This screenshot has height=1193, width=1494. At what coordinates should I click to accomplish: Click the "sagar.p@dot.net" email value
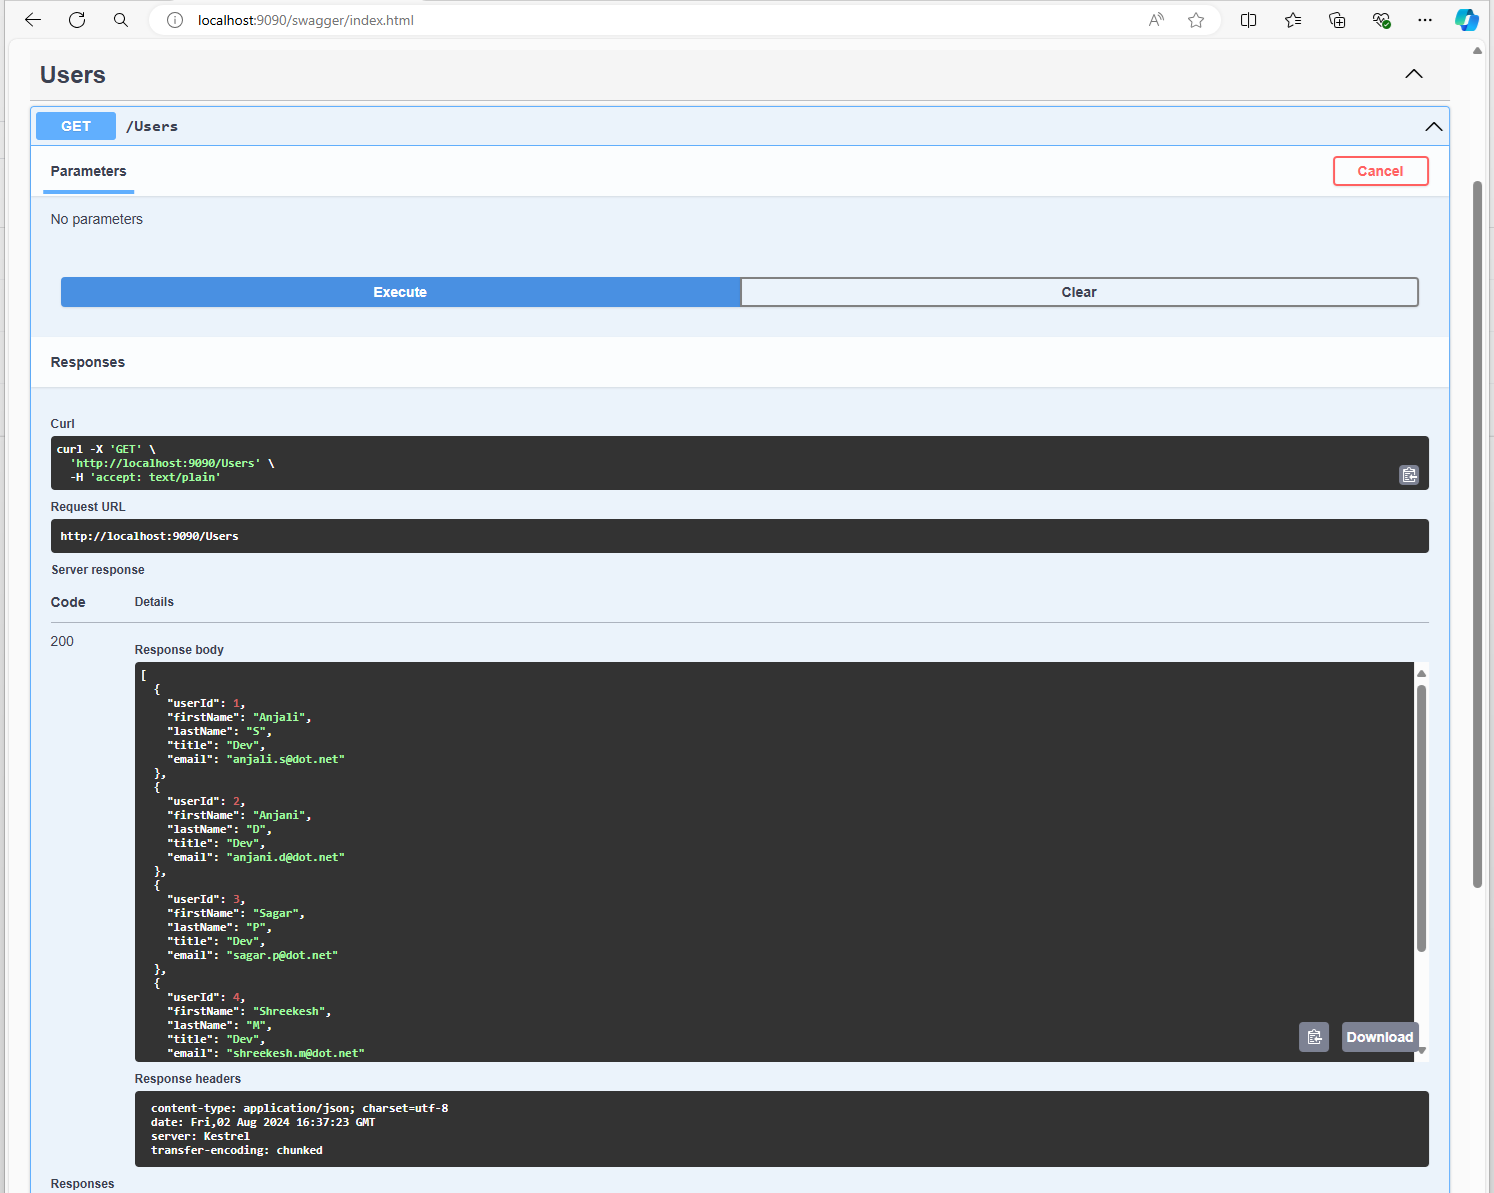[282, 955]
